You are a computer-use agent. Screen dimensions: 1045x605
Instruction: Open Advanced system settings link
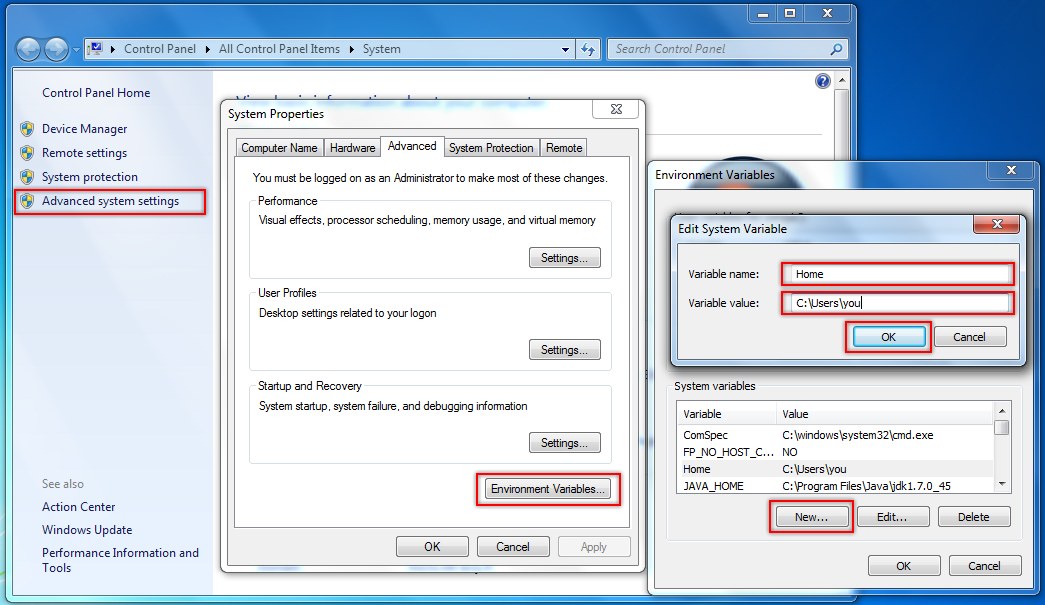click(110, 201)
